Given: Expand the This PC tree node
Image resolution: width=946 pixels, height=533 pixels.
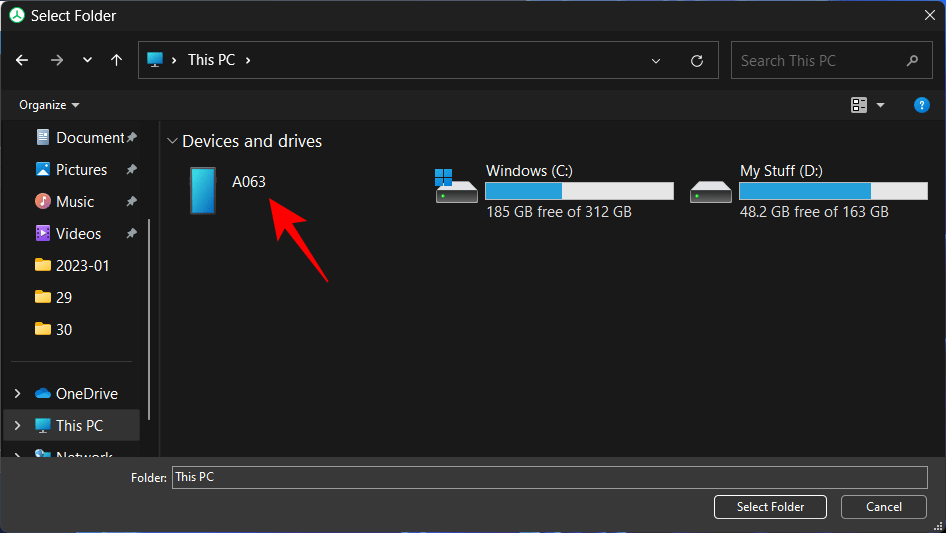Looking at the screenshot, I should pos(17,426).
